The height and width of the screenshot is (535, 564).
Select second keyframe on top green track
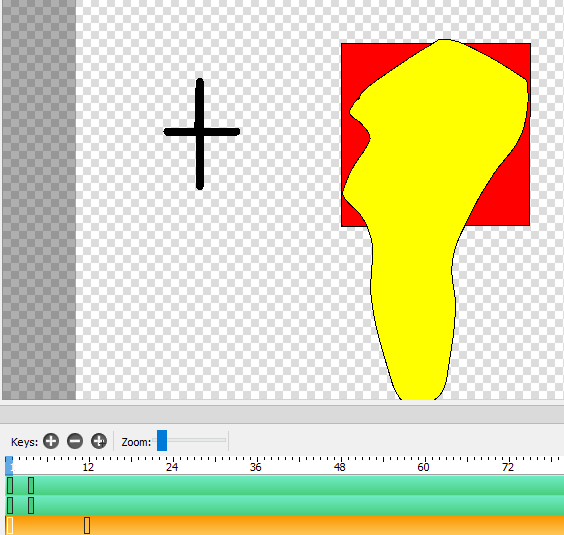click(x=31, y=485)
